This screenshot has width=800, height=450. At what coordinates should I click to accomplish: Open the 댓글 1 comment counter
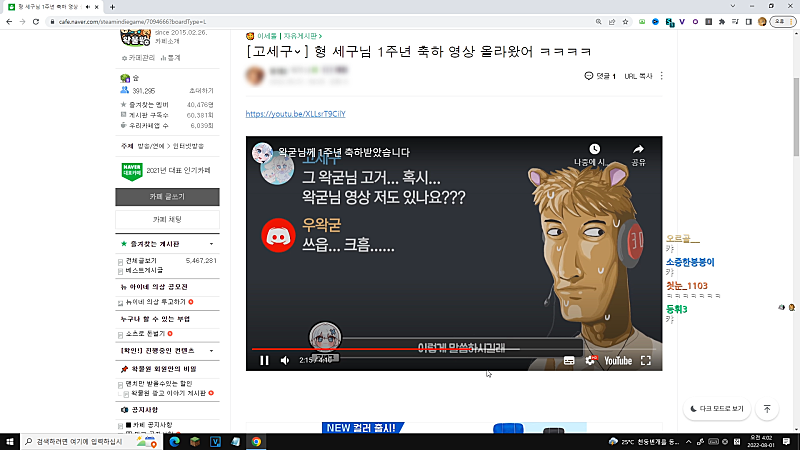tap(600, 76)
